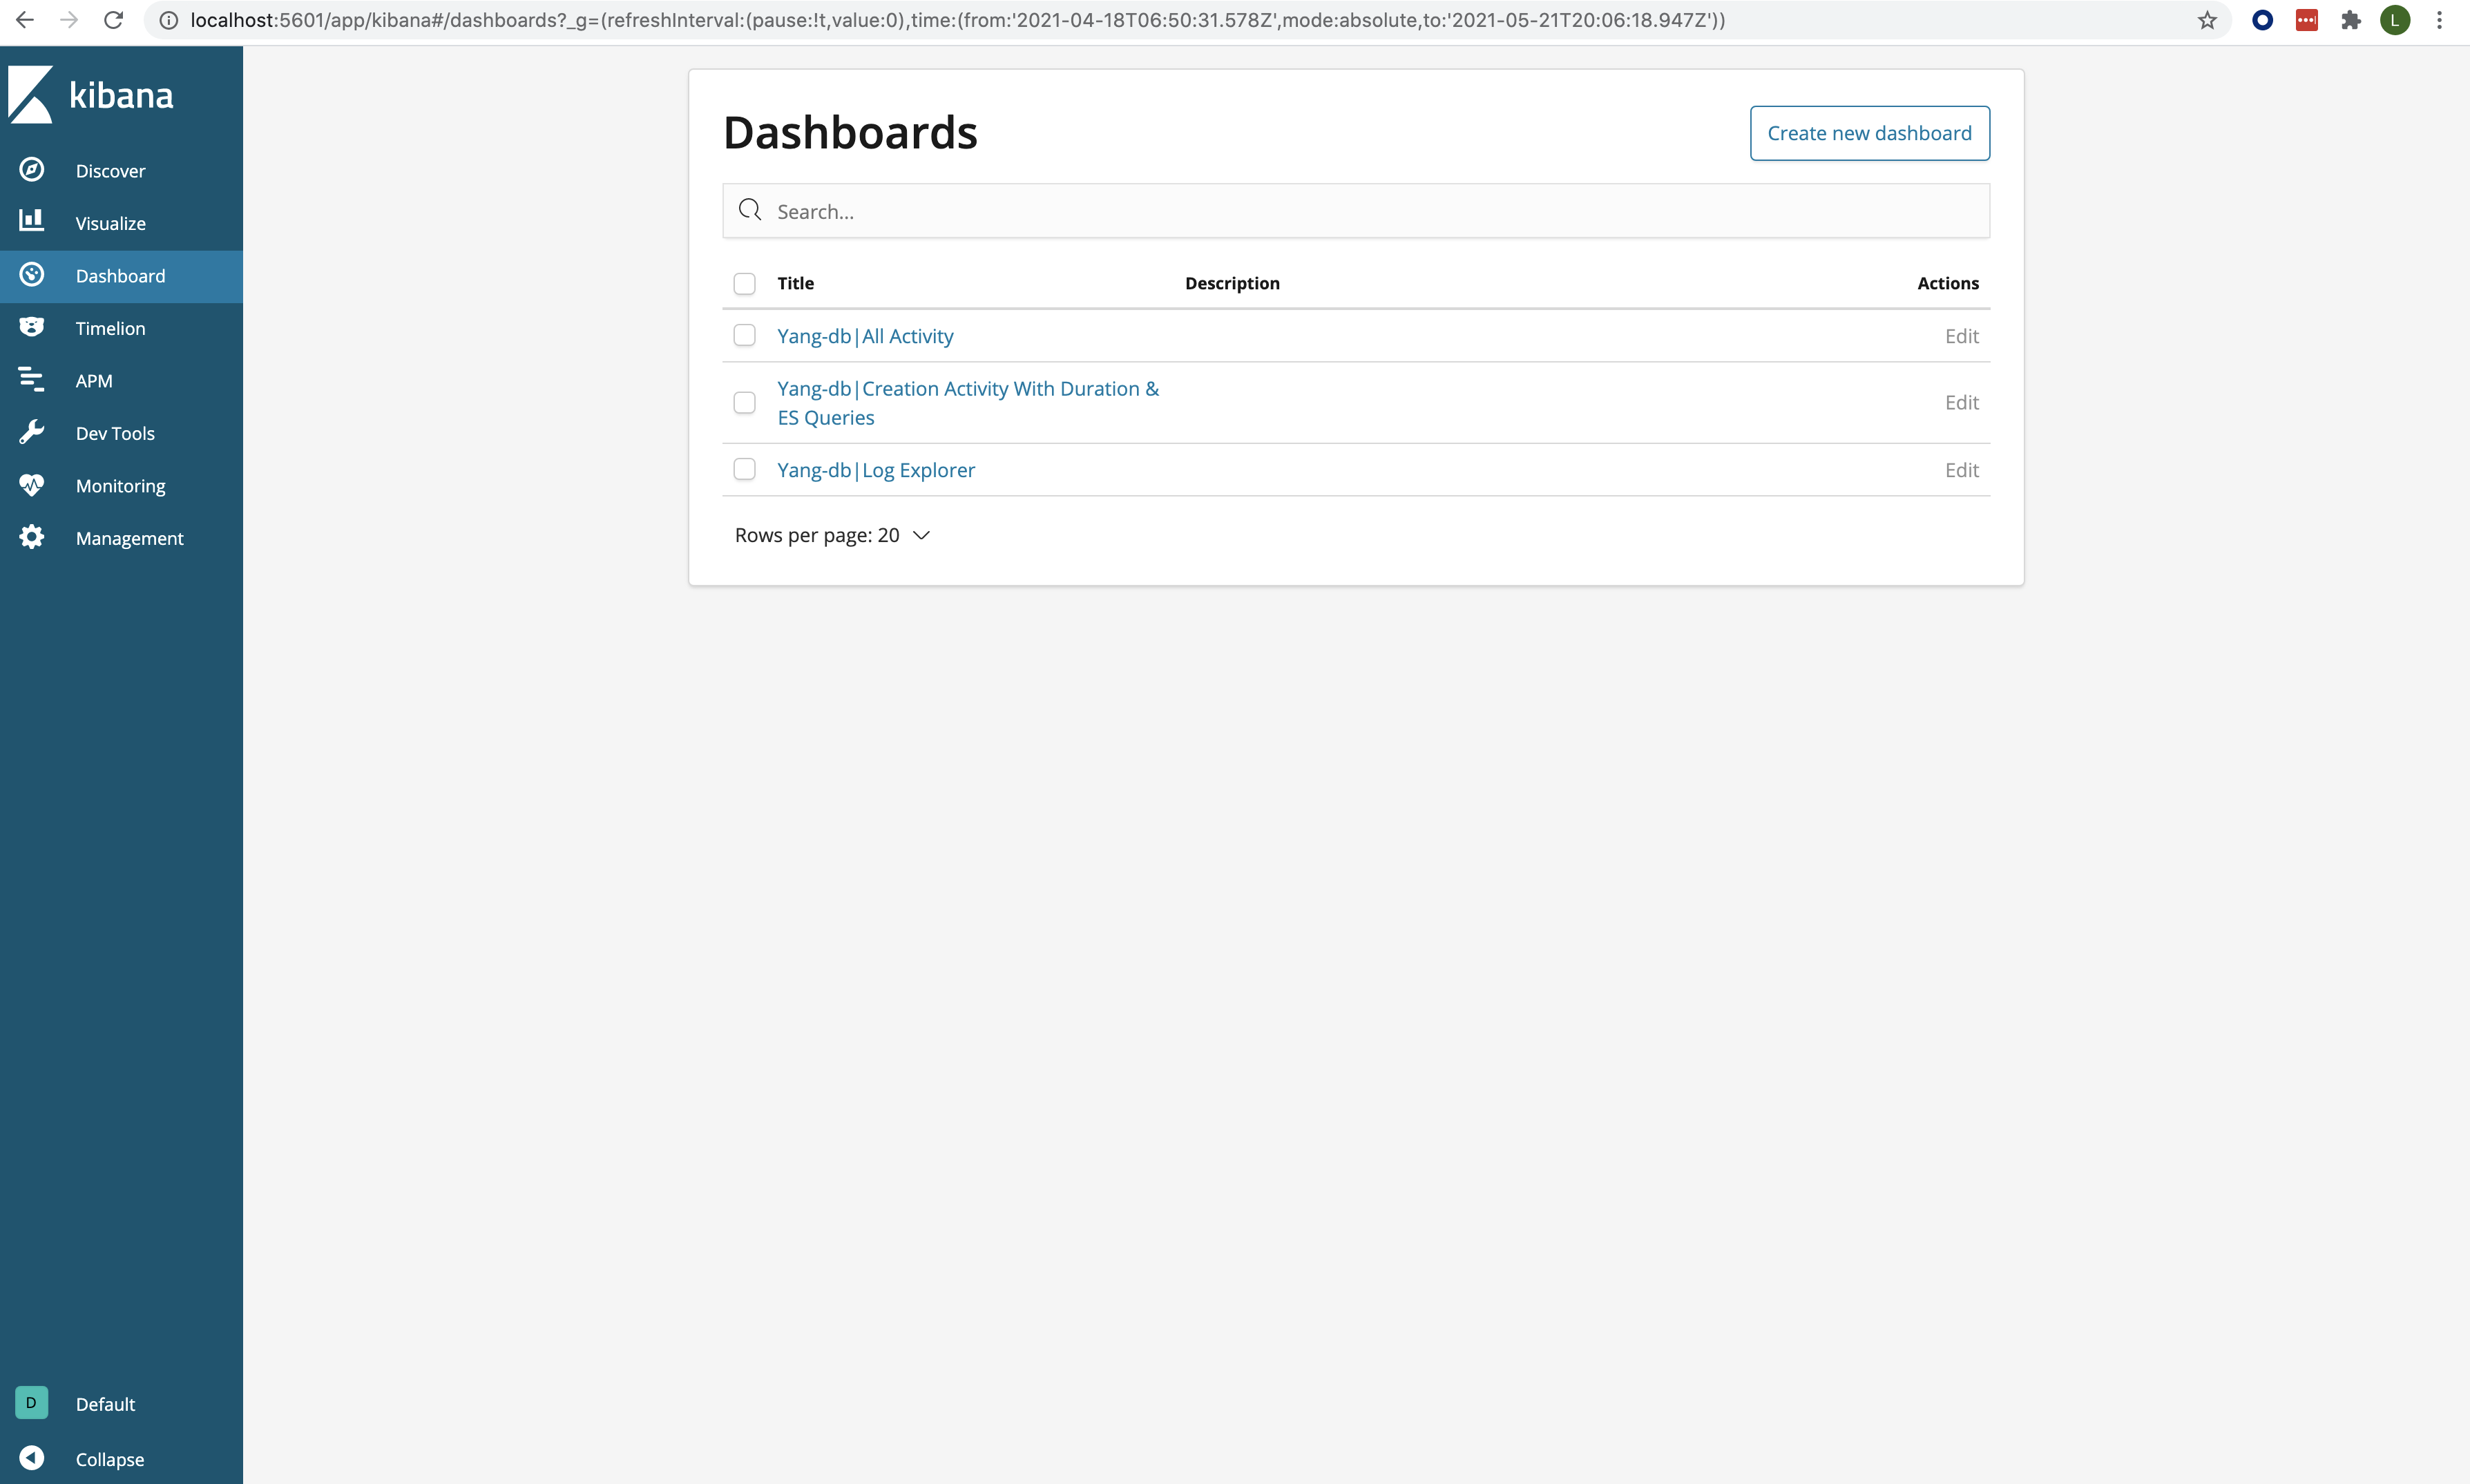Go back with browser back arrow
This screenshot has height=1484, width=2470.
point(25,20)
